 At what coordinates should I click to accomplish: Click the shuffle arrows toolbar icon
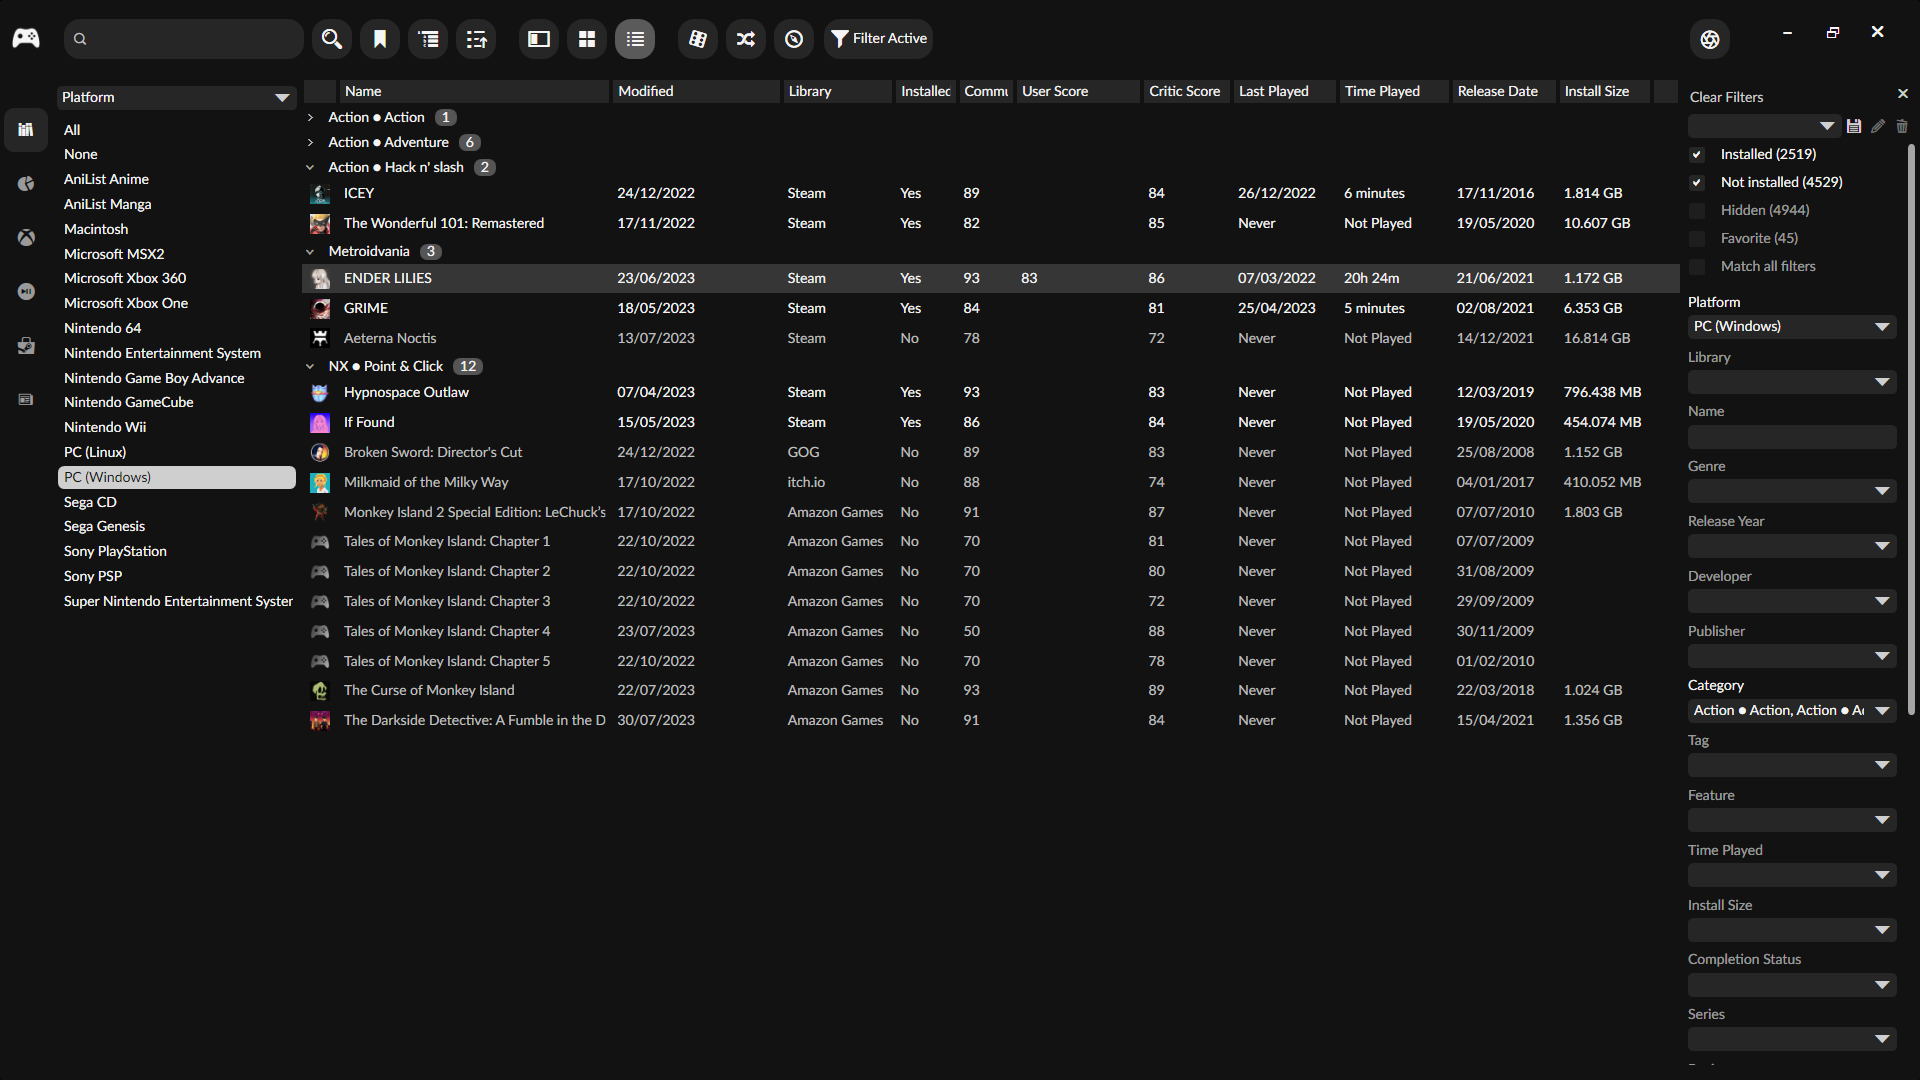coord(746,39)
